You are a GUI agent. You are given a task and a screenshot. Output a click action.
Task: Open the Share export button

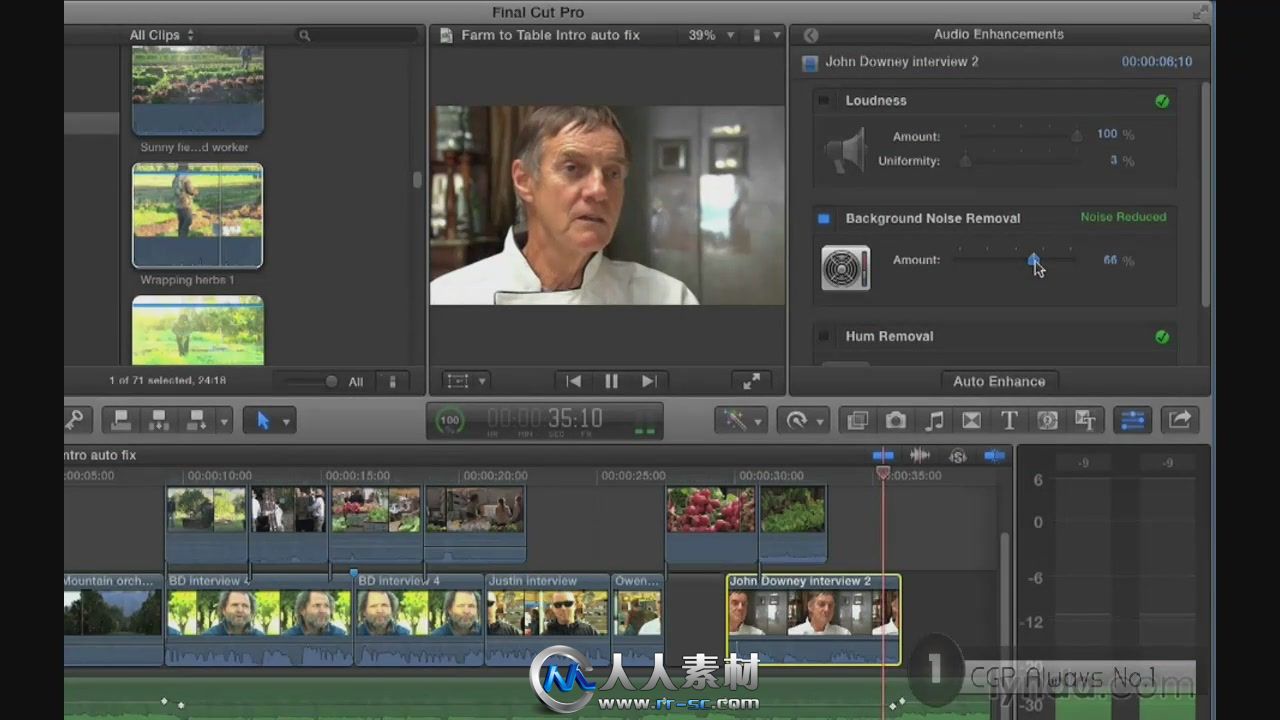pos(1179,421)
